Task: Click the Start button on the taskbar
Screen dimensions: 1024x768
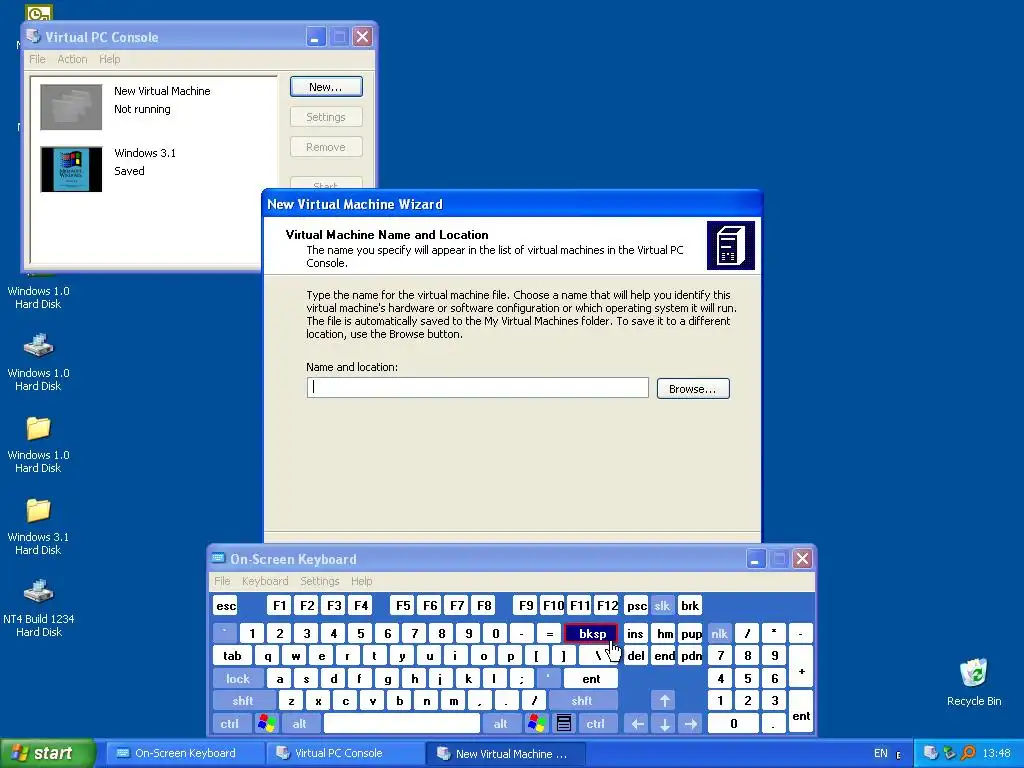Action: pyautogui.click(x=48, y=753)
